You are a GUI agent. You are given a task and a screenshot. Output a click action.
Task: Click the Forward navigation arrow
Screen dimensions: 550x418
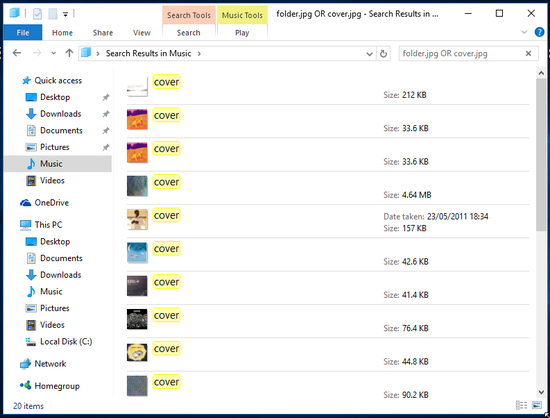[37, 53]
